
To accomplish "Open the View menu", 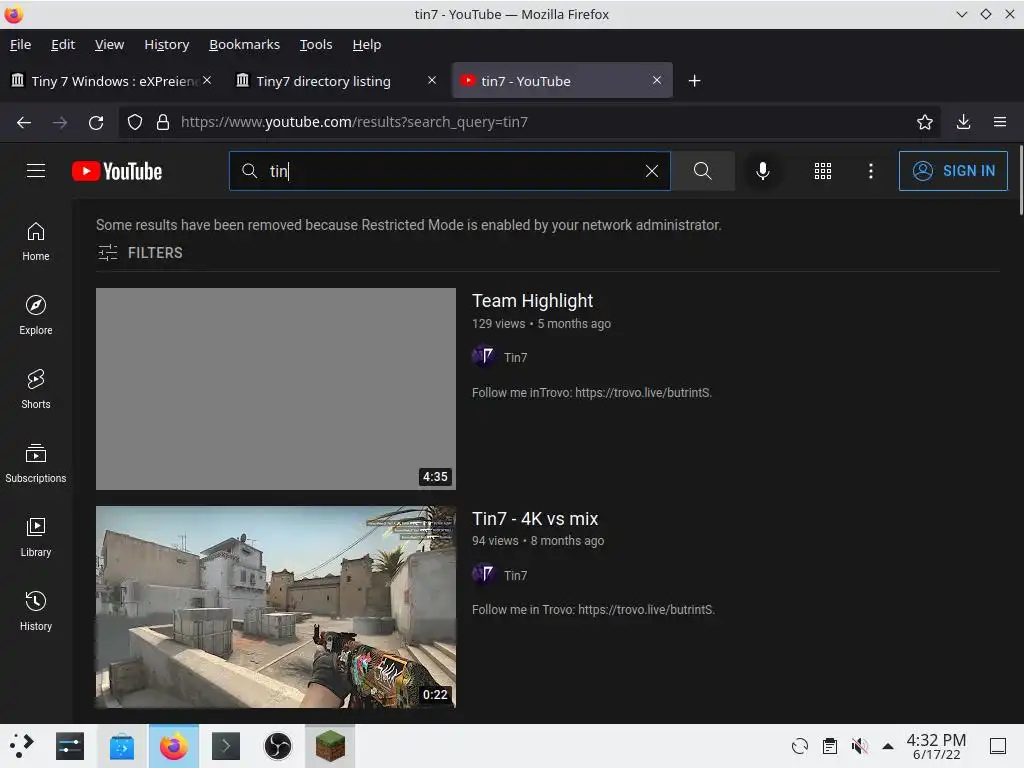I will coord(109,44).
